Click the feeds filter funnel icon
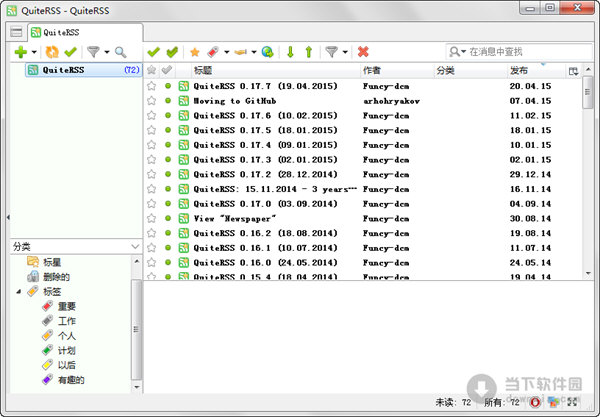This screenshot has height=417, width=600. 93,52
